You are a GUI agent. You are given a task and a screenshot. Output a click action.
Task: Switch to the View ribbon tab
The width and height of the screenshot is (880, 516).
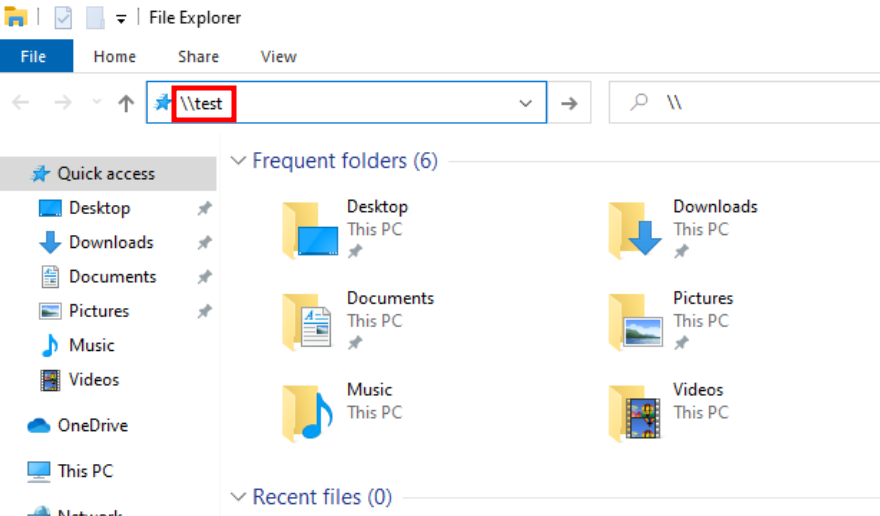click(x=280, y=56)
